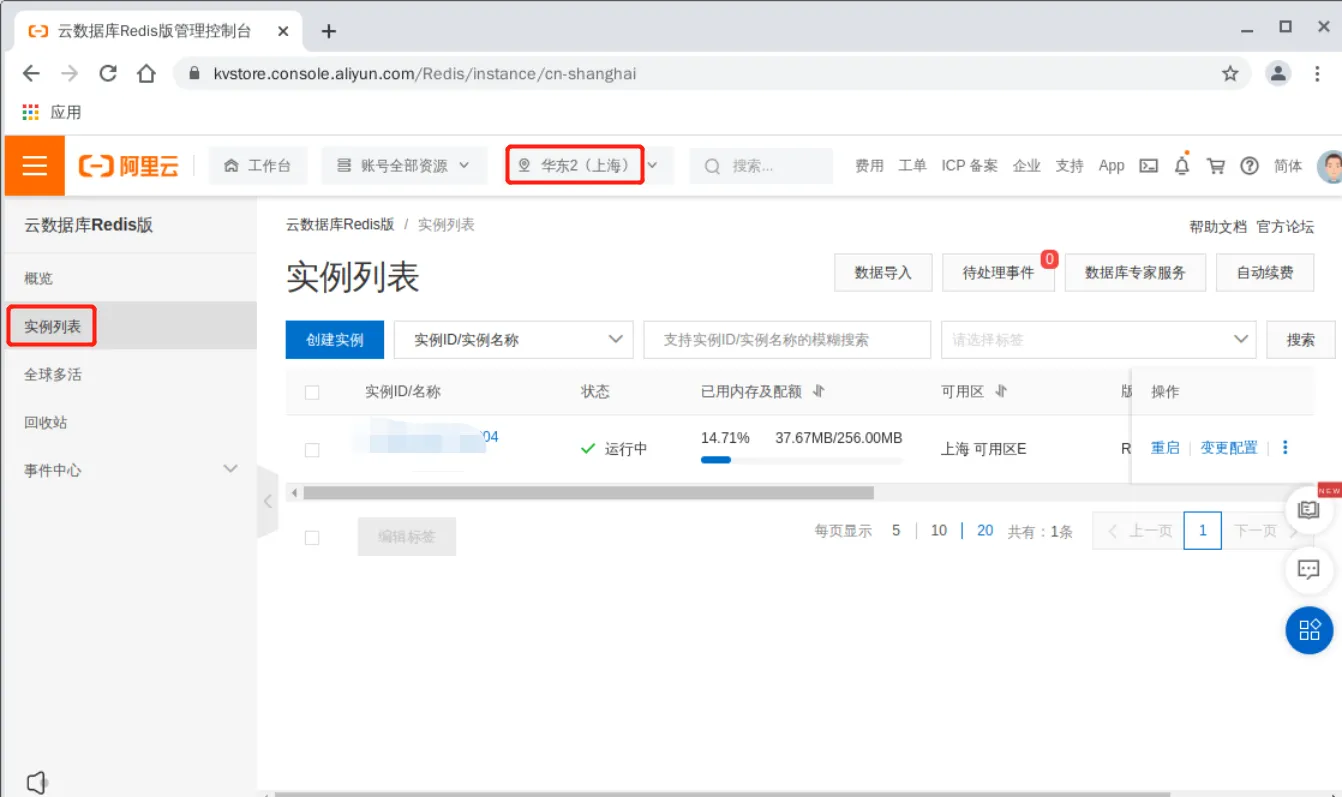The image size is (1342, 797).
Task: Click App in the top navigation
Action: [1112, 166]
